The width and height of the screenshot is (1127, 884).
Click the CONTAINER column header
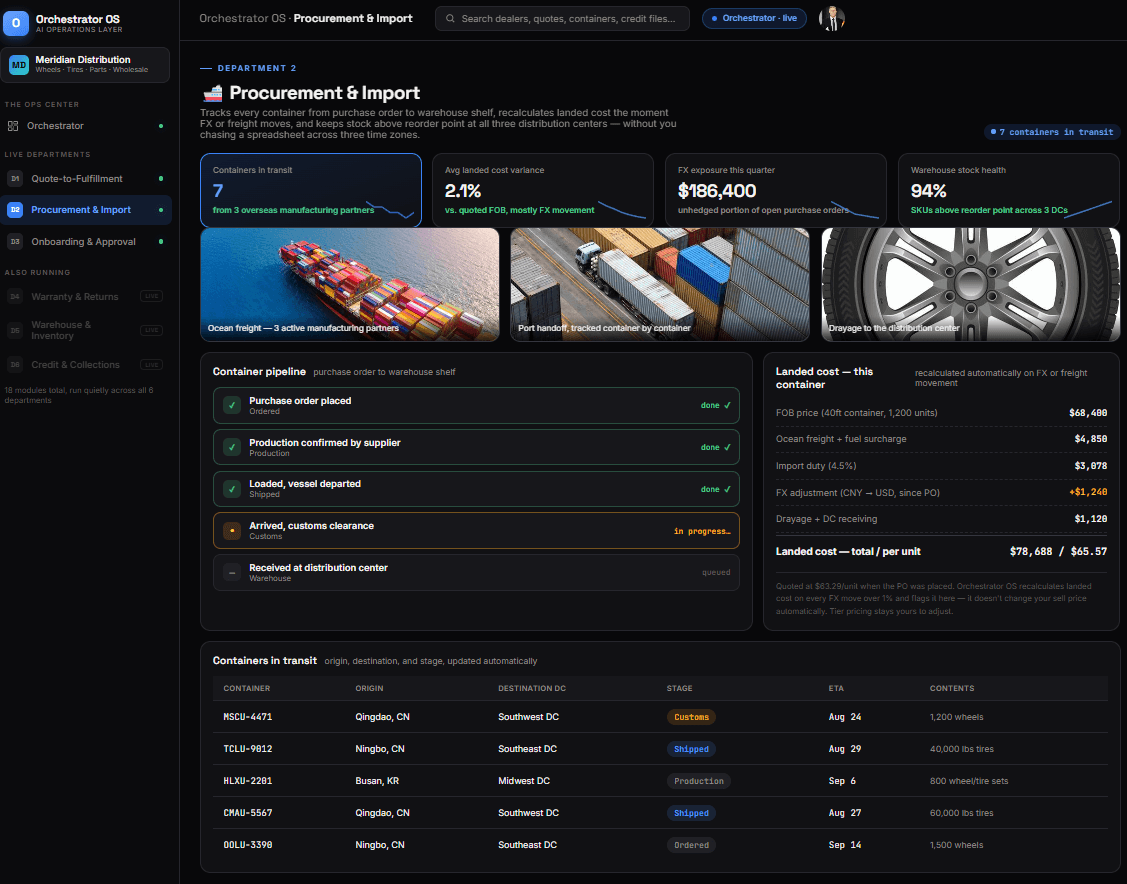pyautogui.click(x=247, y=689)
